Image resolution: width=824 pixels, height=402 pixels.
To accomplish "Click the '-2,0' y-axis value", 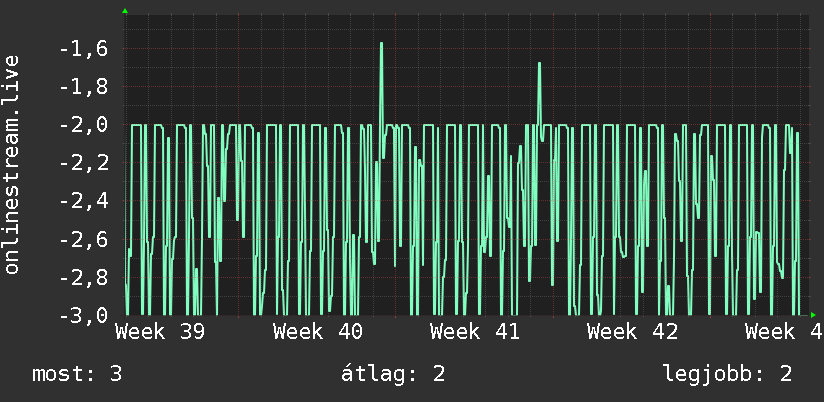I will point(84,125).
